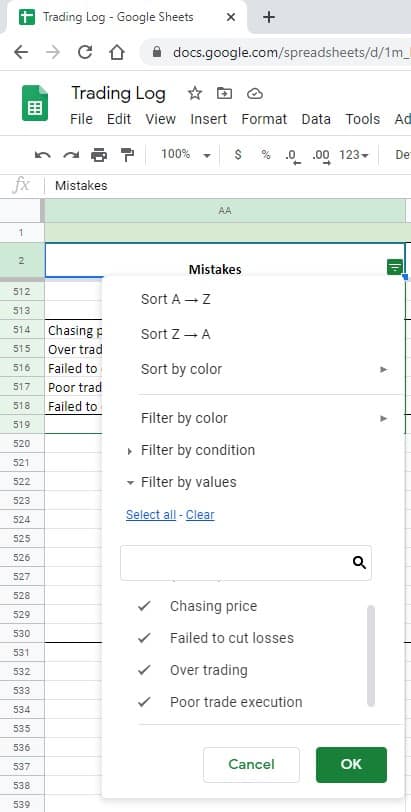The height and width of the screenshot is (812, 411).
Task: Collapse the Filter by values section
Action: (182, 482)
